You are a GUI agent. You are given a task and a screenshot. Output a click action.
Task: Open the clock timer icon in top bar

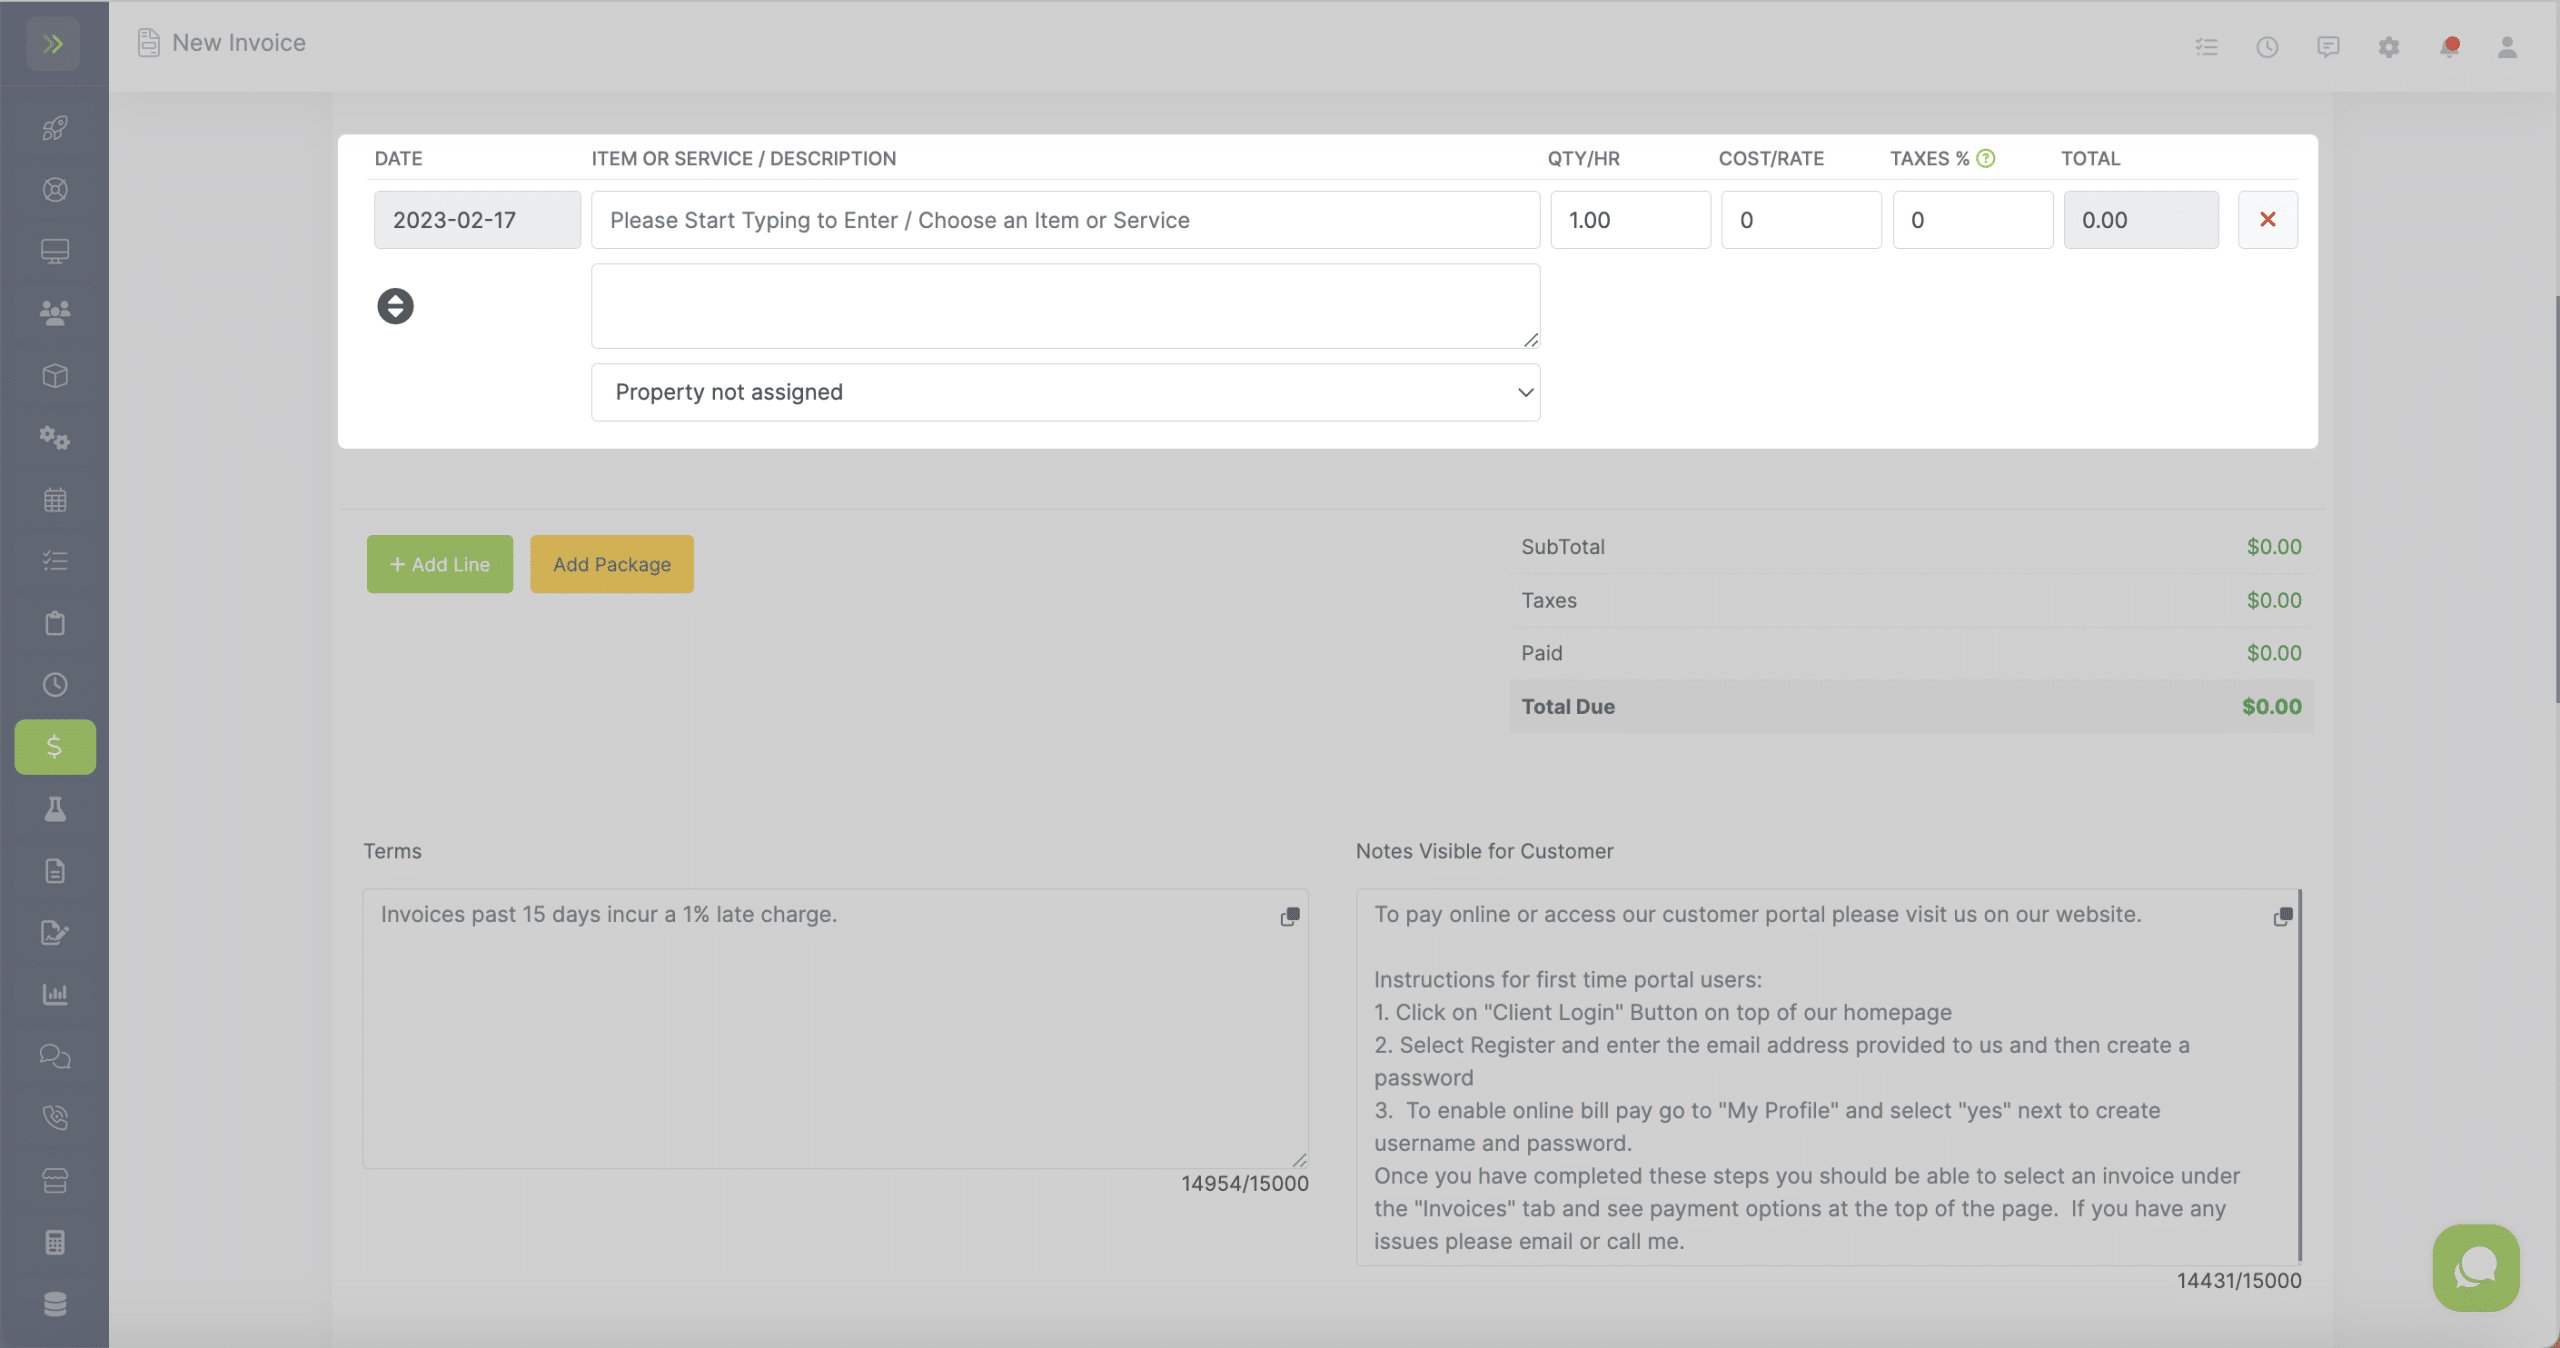pyautogui.click(x=2267, y=46)
